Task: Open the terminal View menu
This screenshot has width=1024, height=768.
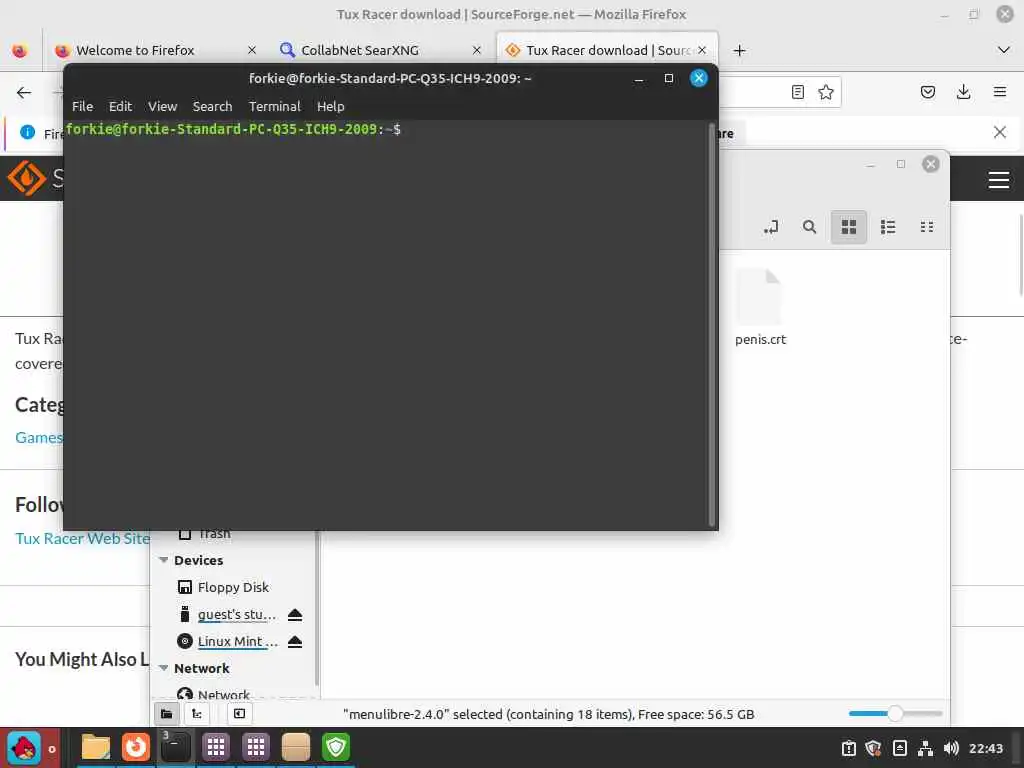Action: [162, 106]
